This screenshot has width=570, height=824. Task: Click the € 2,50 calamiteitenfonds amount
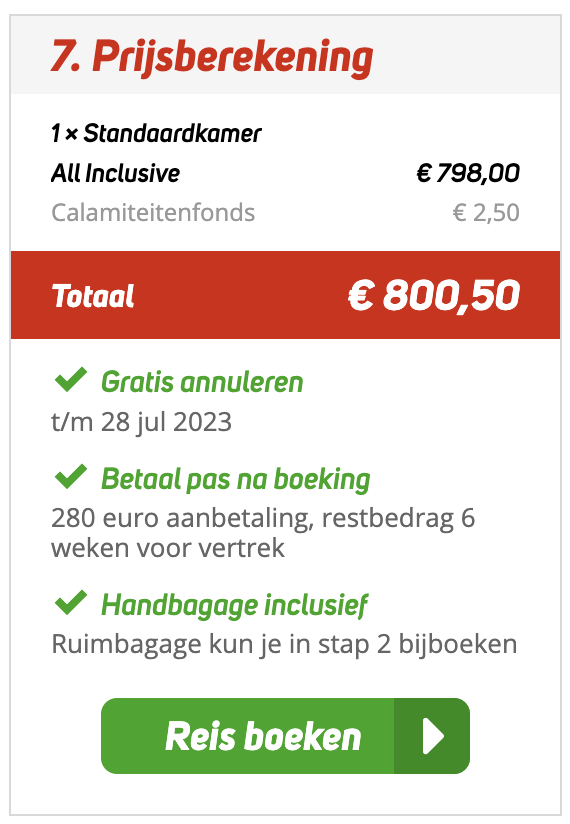(x=486, y=213)
